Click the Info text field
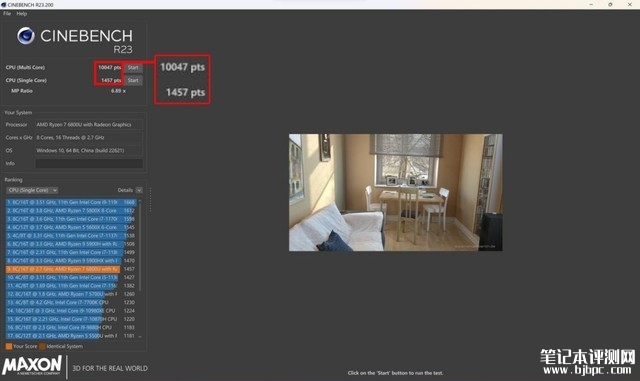The height and width of the screenshot is (381, 640). pos(89,163)
